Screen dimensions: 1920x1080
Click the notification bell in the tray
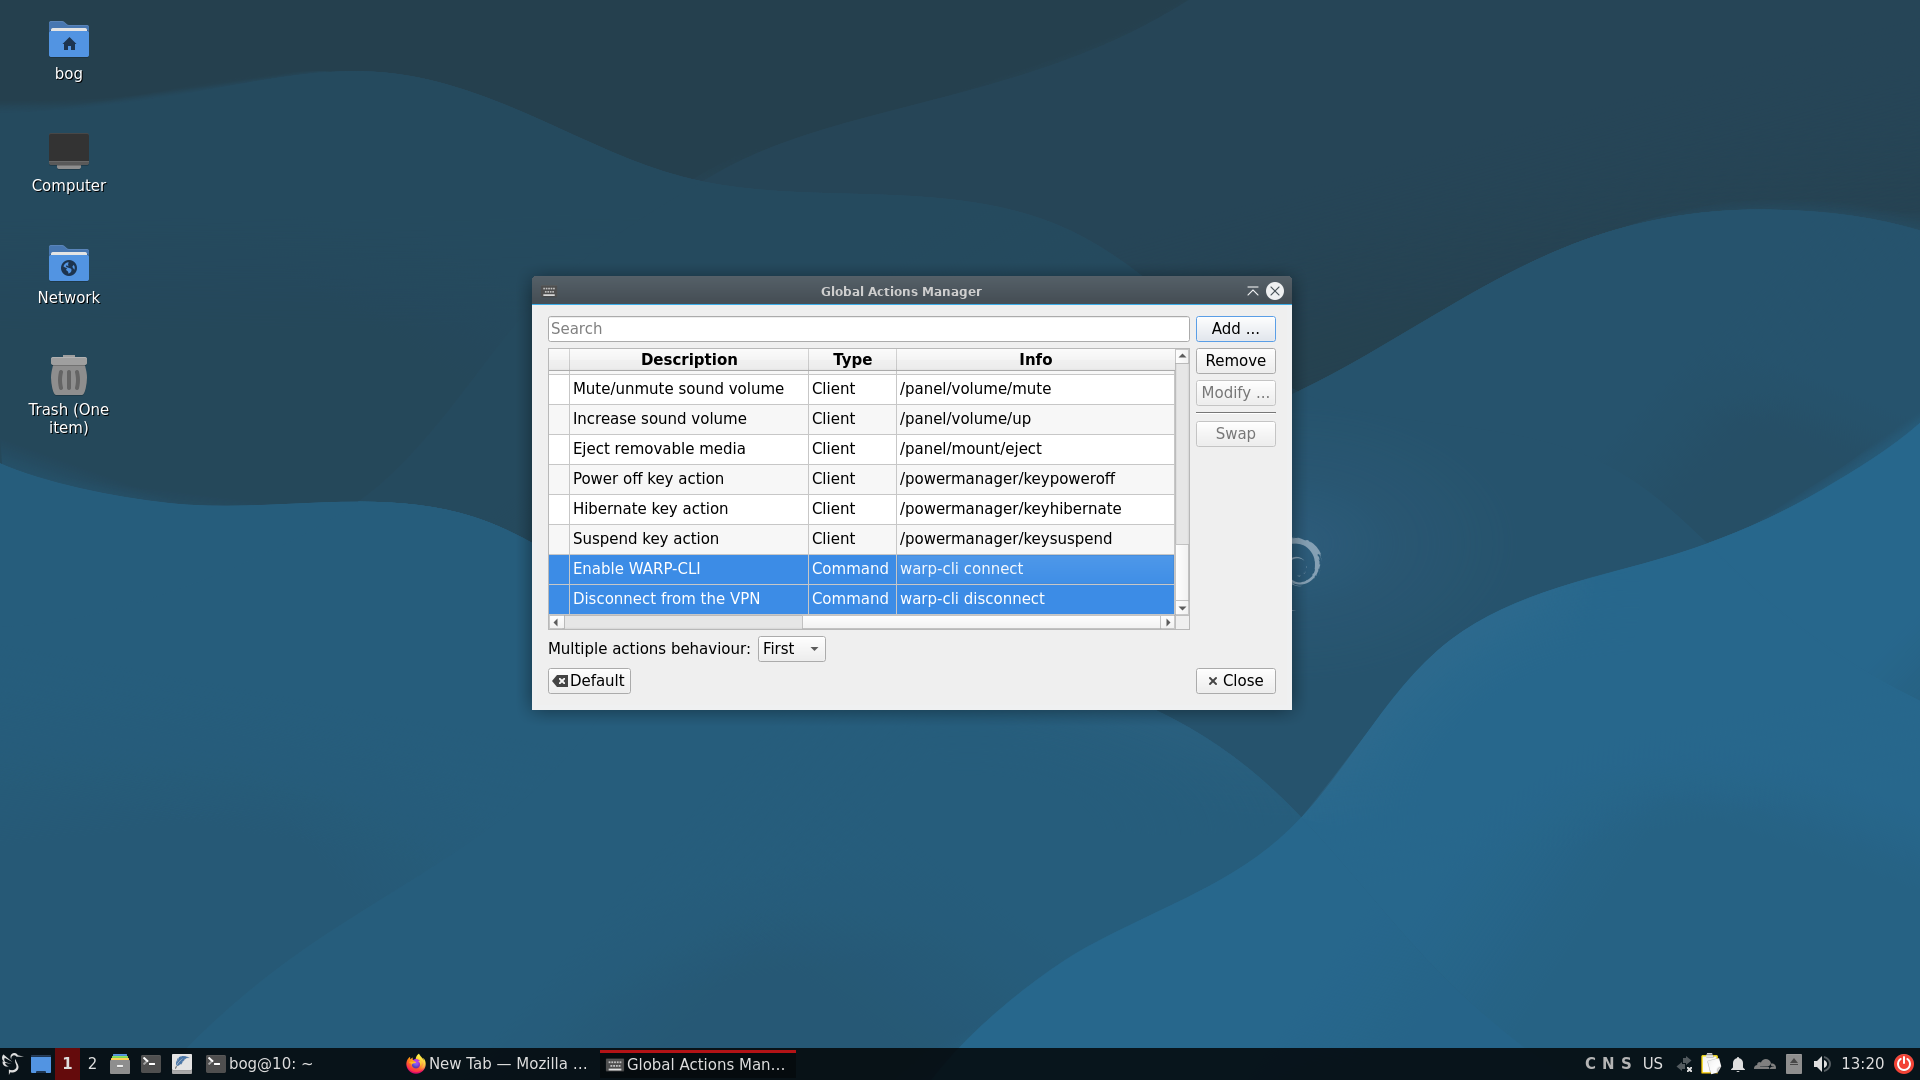[x=1739, y=1063]
